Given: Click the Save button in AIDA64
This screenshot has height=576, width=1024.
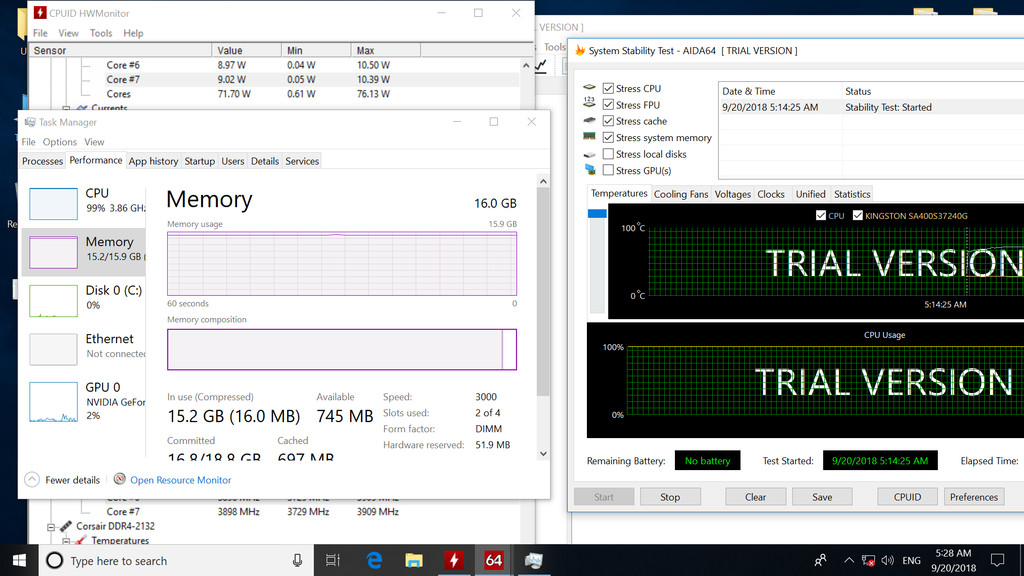Looking at the screenshot, I should click(x=822, y=497).
